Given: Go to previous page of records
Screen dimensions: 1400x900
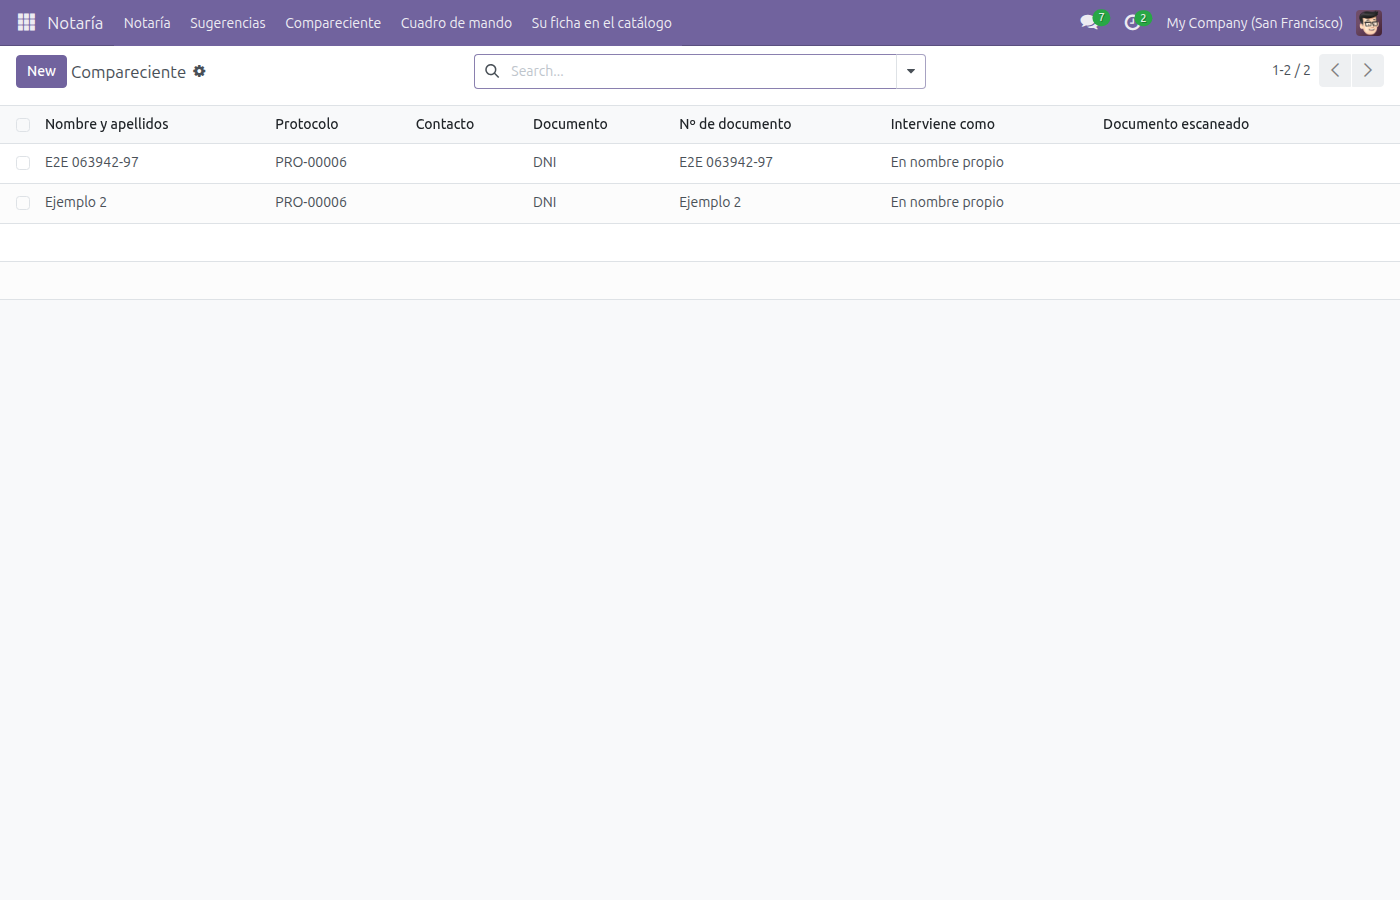Looking at the screenshot, I should tap(1335, 70).
